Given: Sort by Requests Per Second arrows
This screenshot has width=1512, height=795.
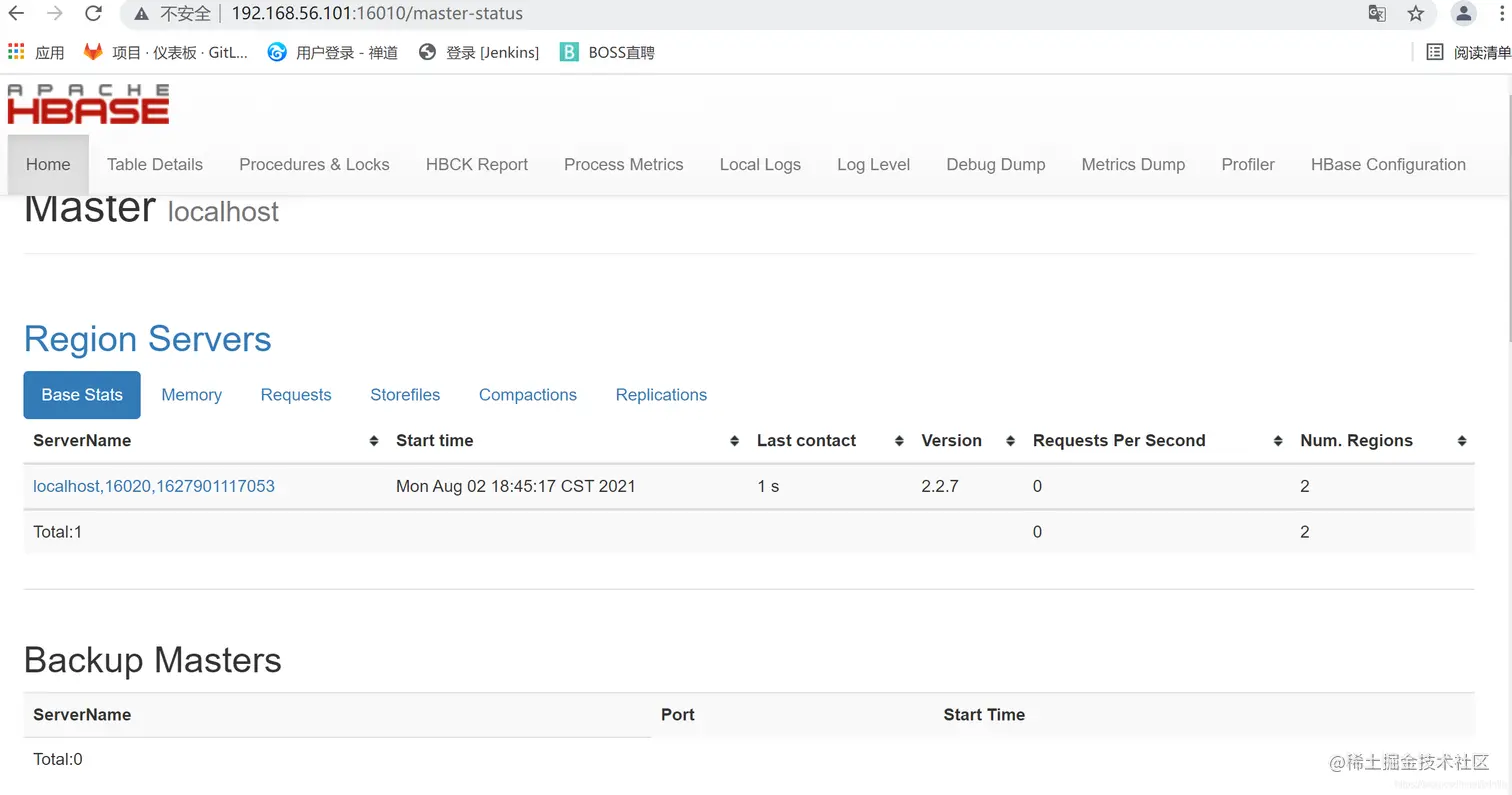Looking at the screenshot, I should tap(1278, 441).
